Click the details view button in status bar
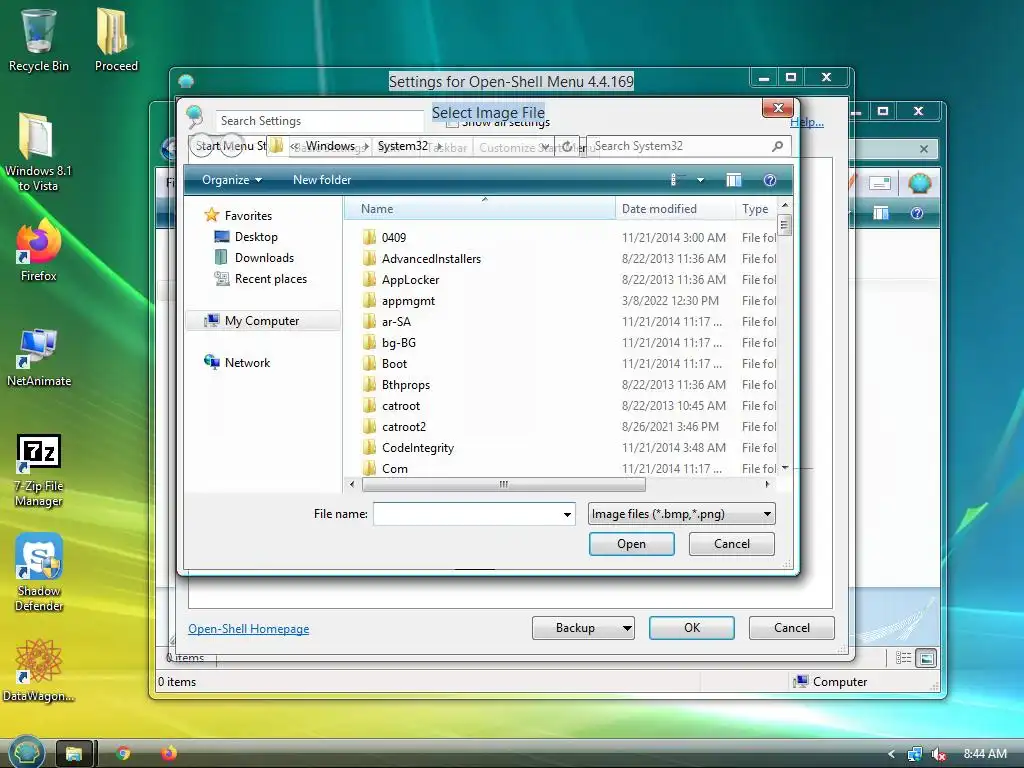Screen dimensions: 1024x768 903,658
